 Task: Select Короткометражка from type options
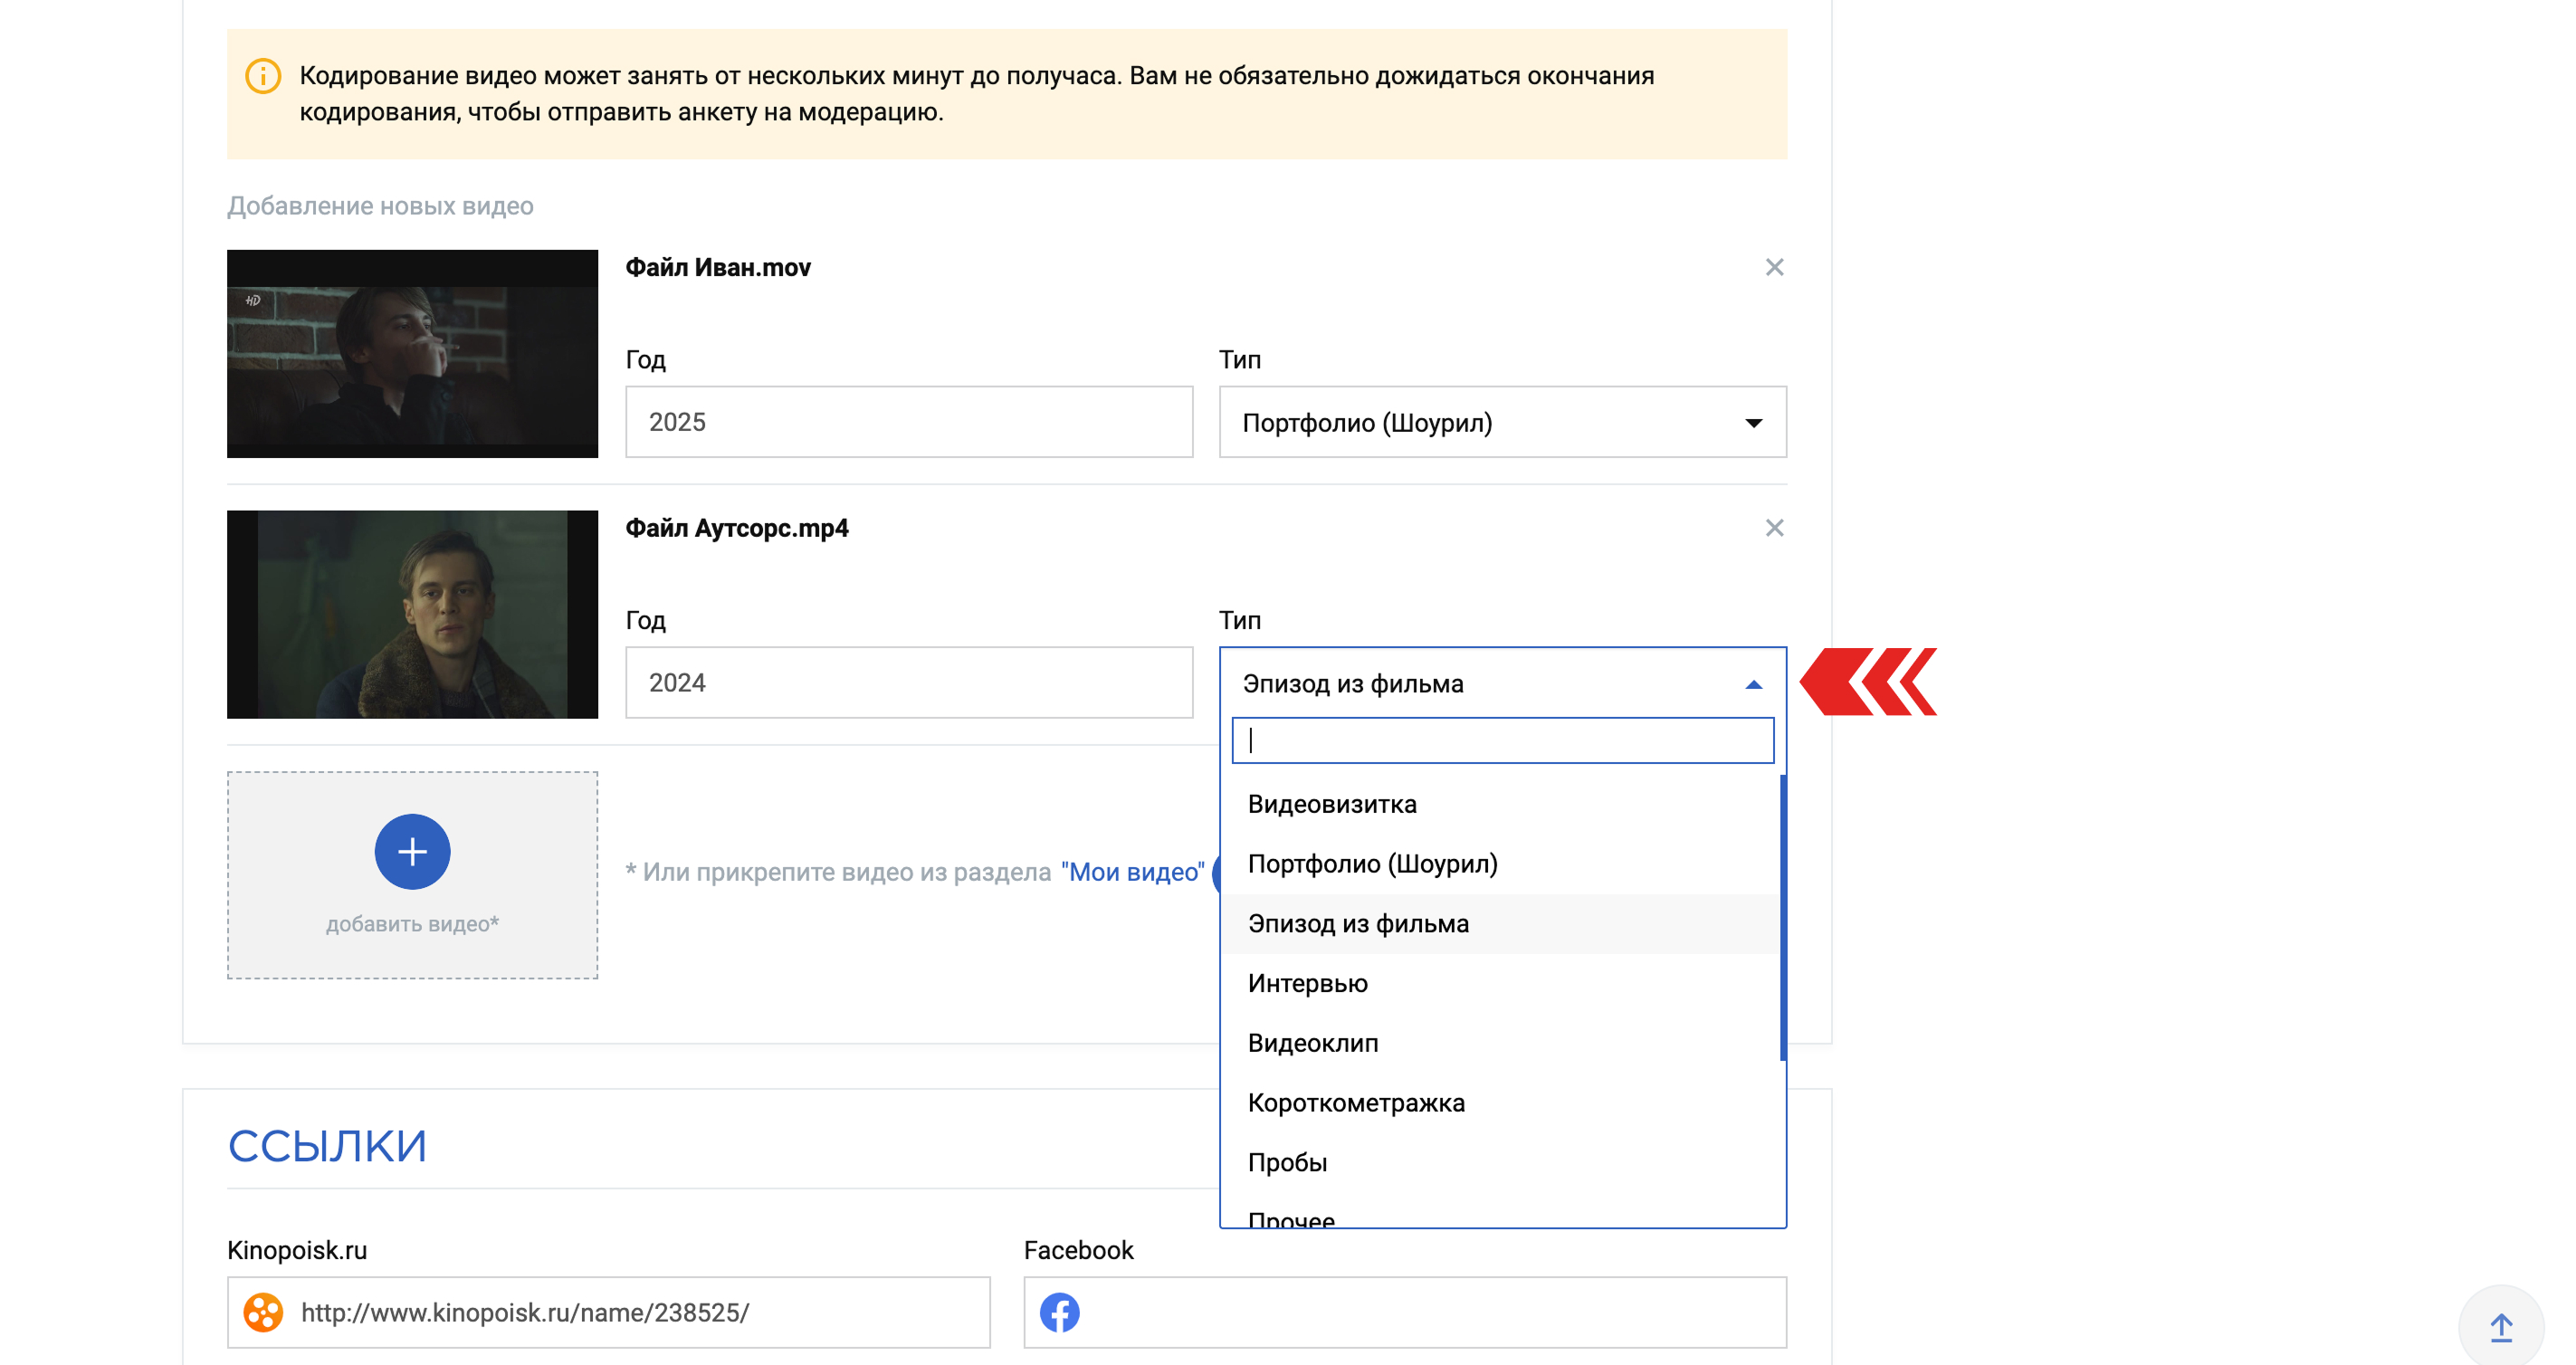tap(1355, 1103)
